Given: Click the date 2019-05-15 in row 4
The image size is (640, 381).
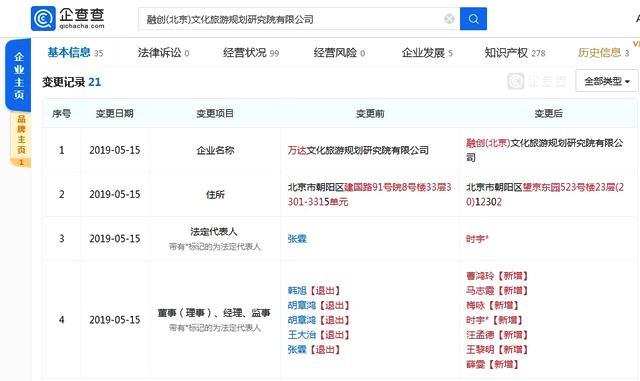Looking at the screenshot, I should [115, 320].
